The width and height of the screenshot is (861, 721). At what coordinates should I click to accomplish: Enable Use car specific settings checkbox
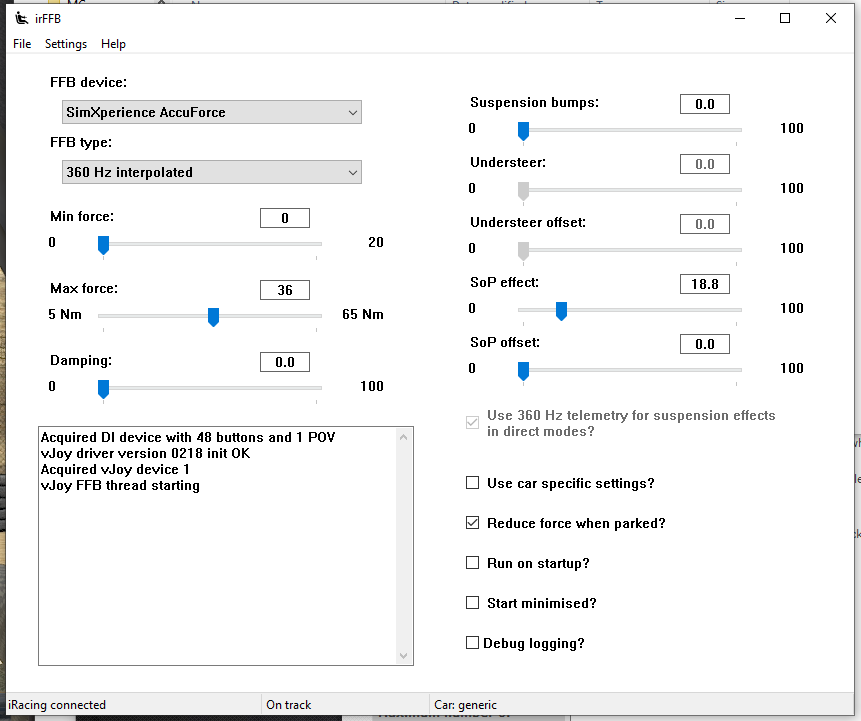click(x=473, y=483)
